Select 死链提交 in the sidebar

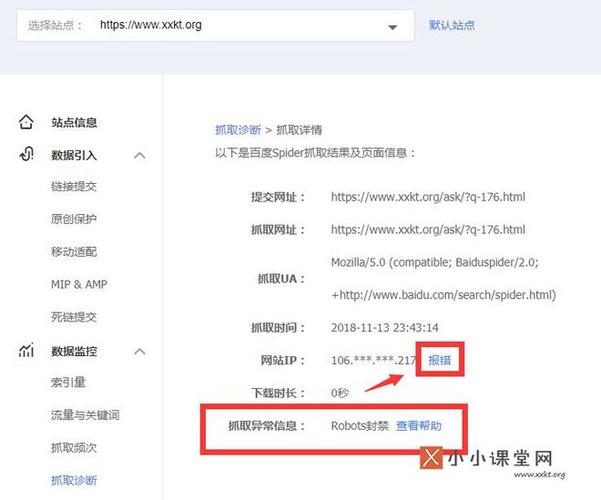click(74, 317)
